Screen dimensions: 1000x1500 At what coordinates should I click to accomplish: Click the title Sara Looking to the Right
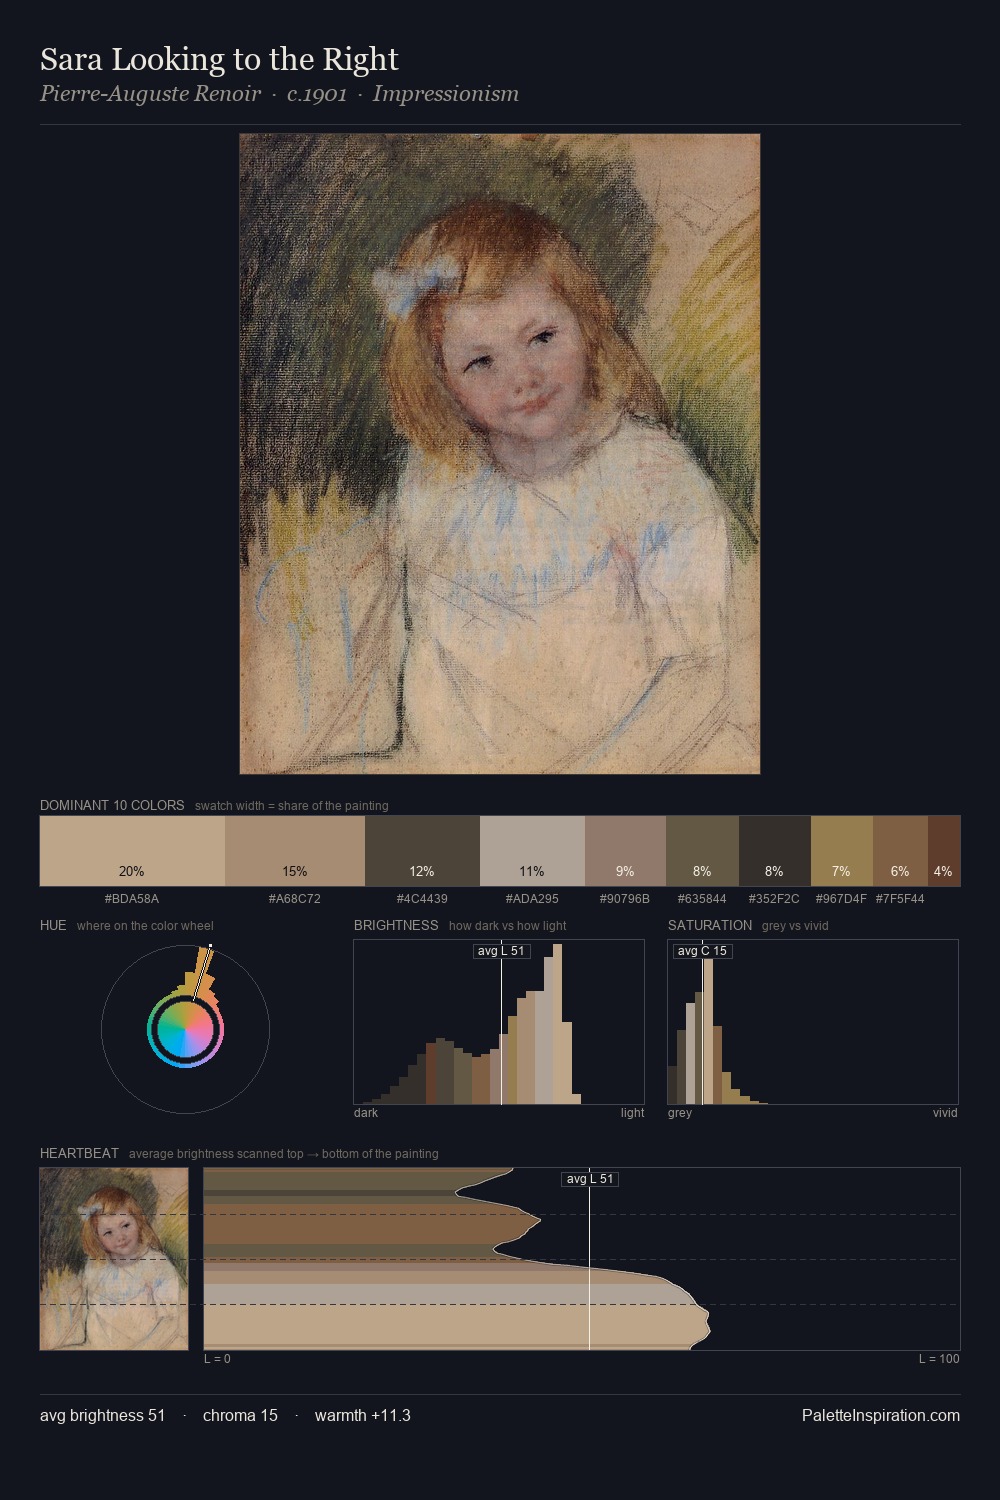click(219, 59)
